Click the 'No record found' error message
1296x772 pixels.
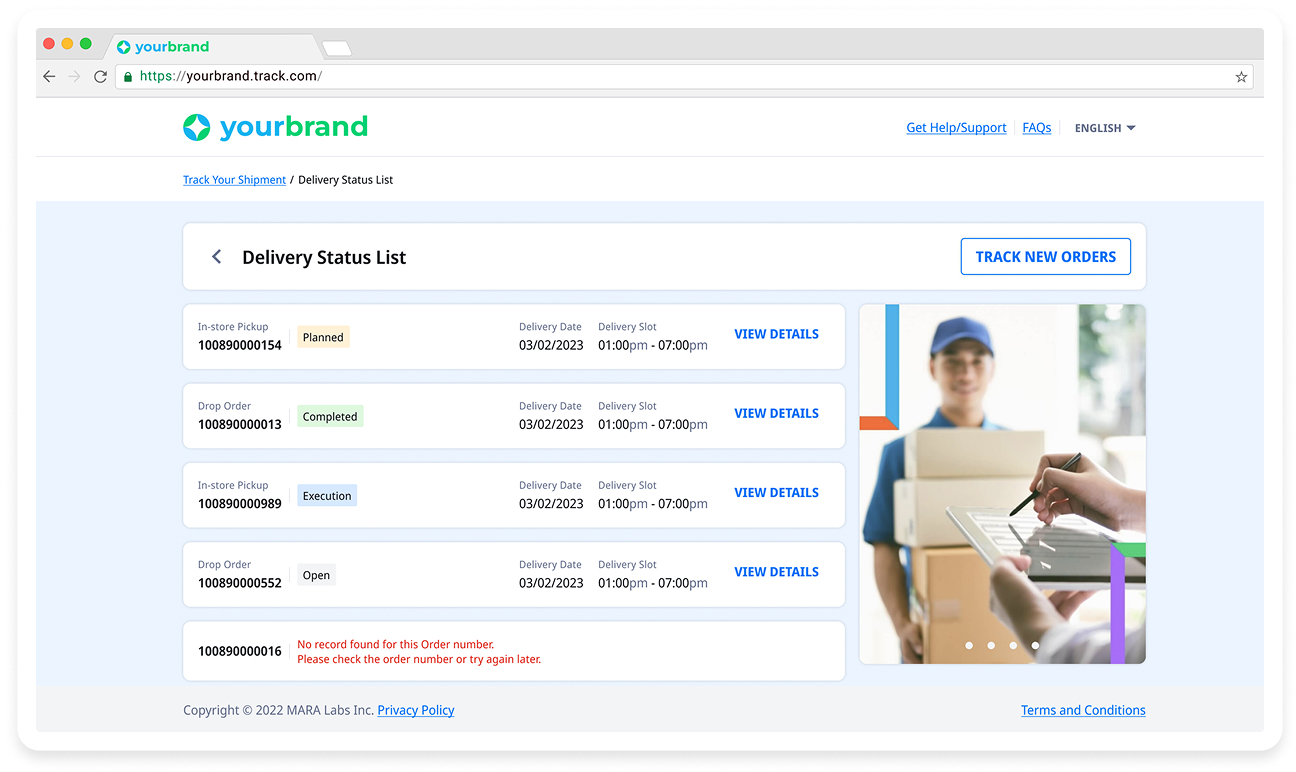click(x=419, y=652)
